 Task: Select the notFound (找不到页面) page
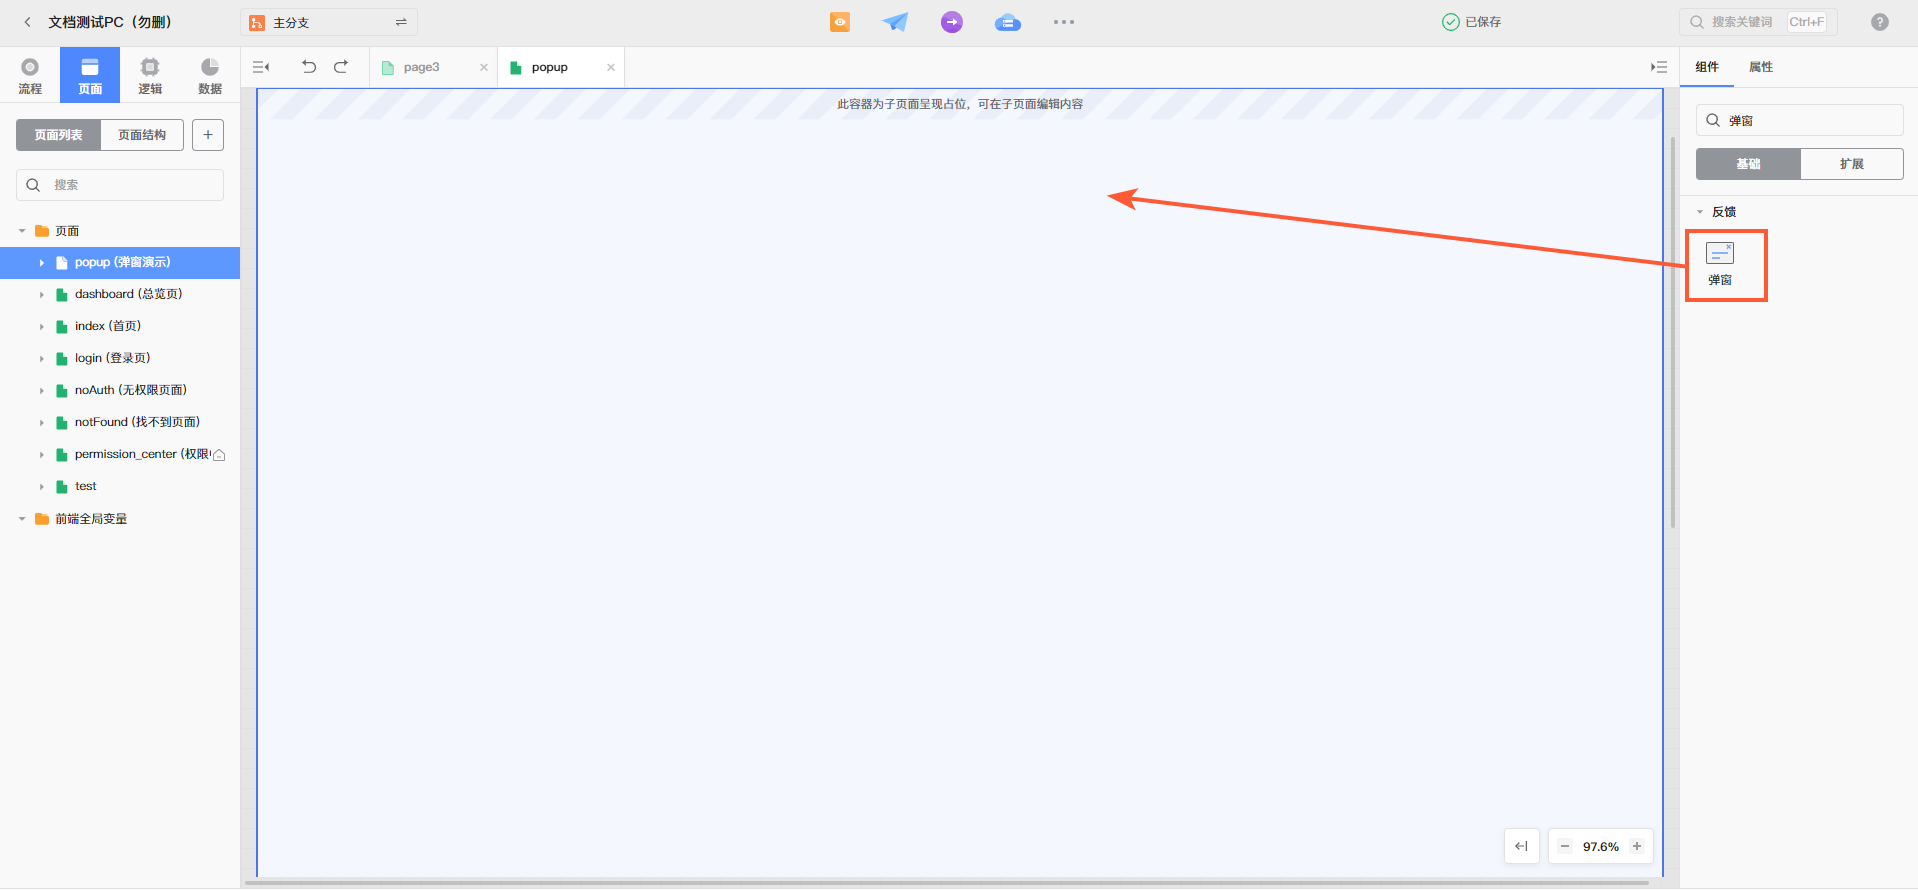(x=120, y=423)
